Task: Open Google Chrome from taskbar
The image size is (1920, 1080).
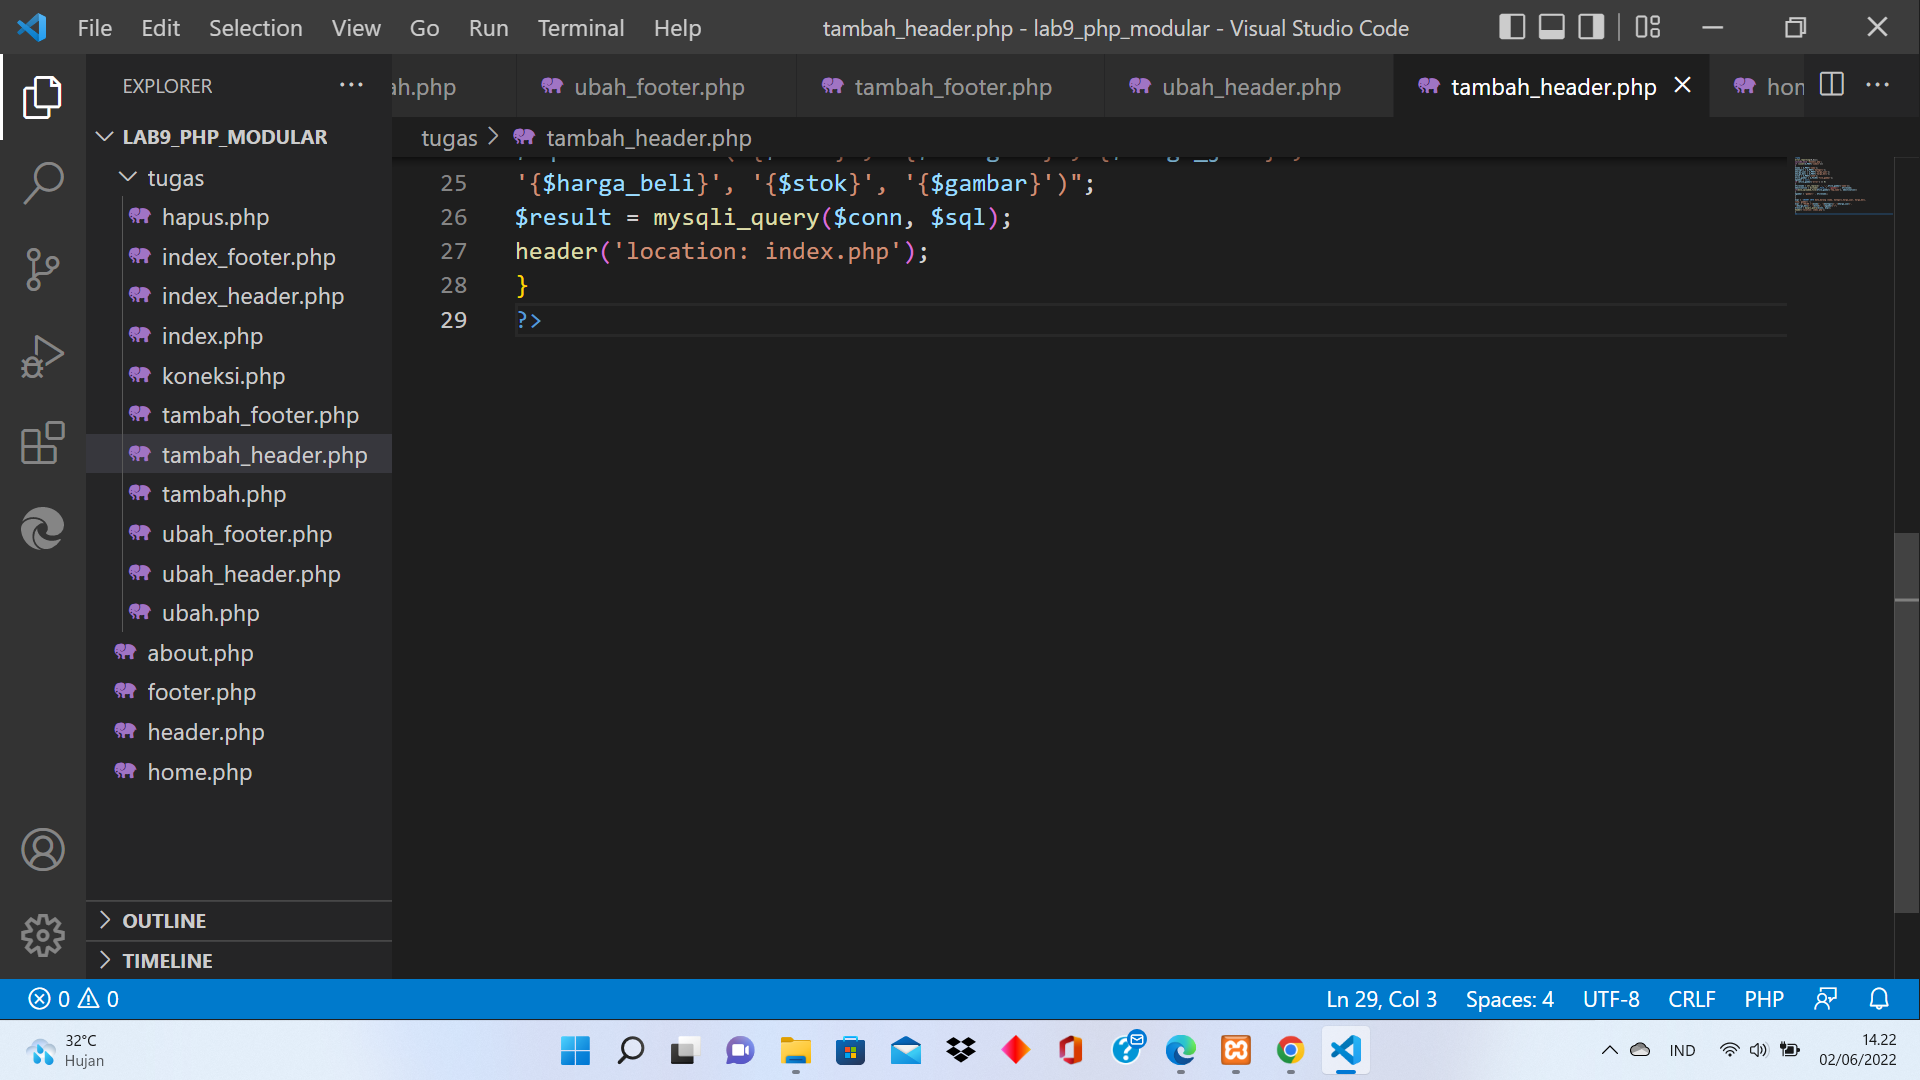Action: tap(1290, 1051)
